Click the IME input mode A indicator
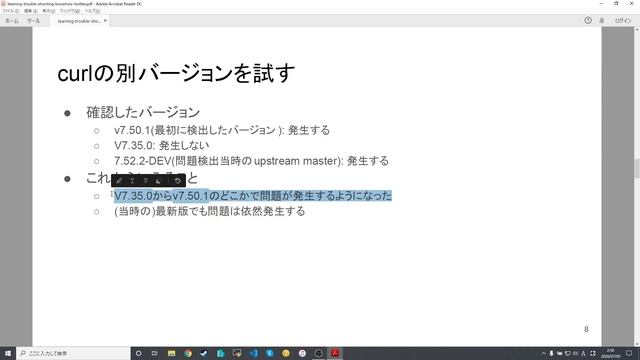The height and width of the screenshot is (360, 640). coord(583,353)
